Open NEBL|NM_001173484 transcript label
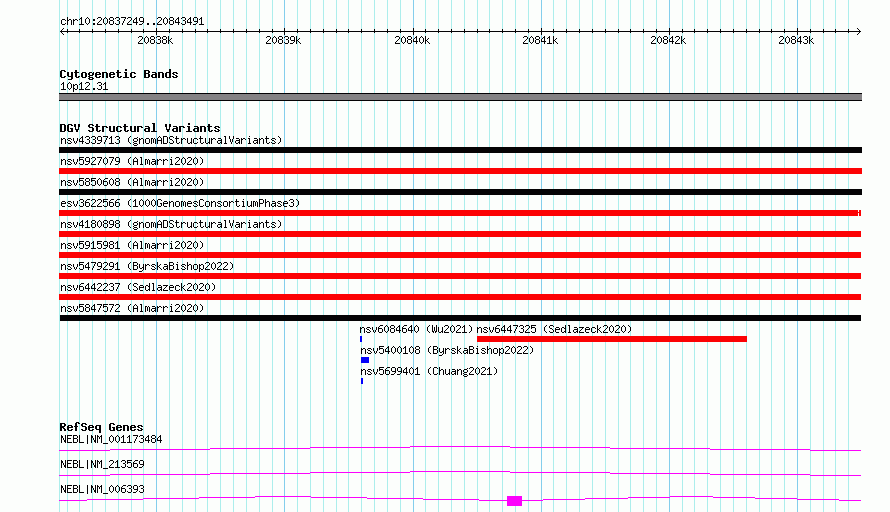This screenshot has height=512, width=890. (111, 439)
